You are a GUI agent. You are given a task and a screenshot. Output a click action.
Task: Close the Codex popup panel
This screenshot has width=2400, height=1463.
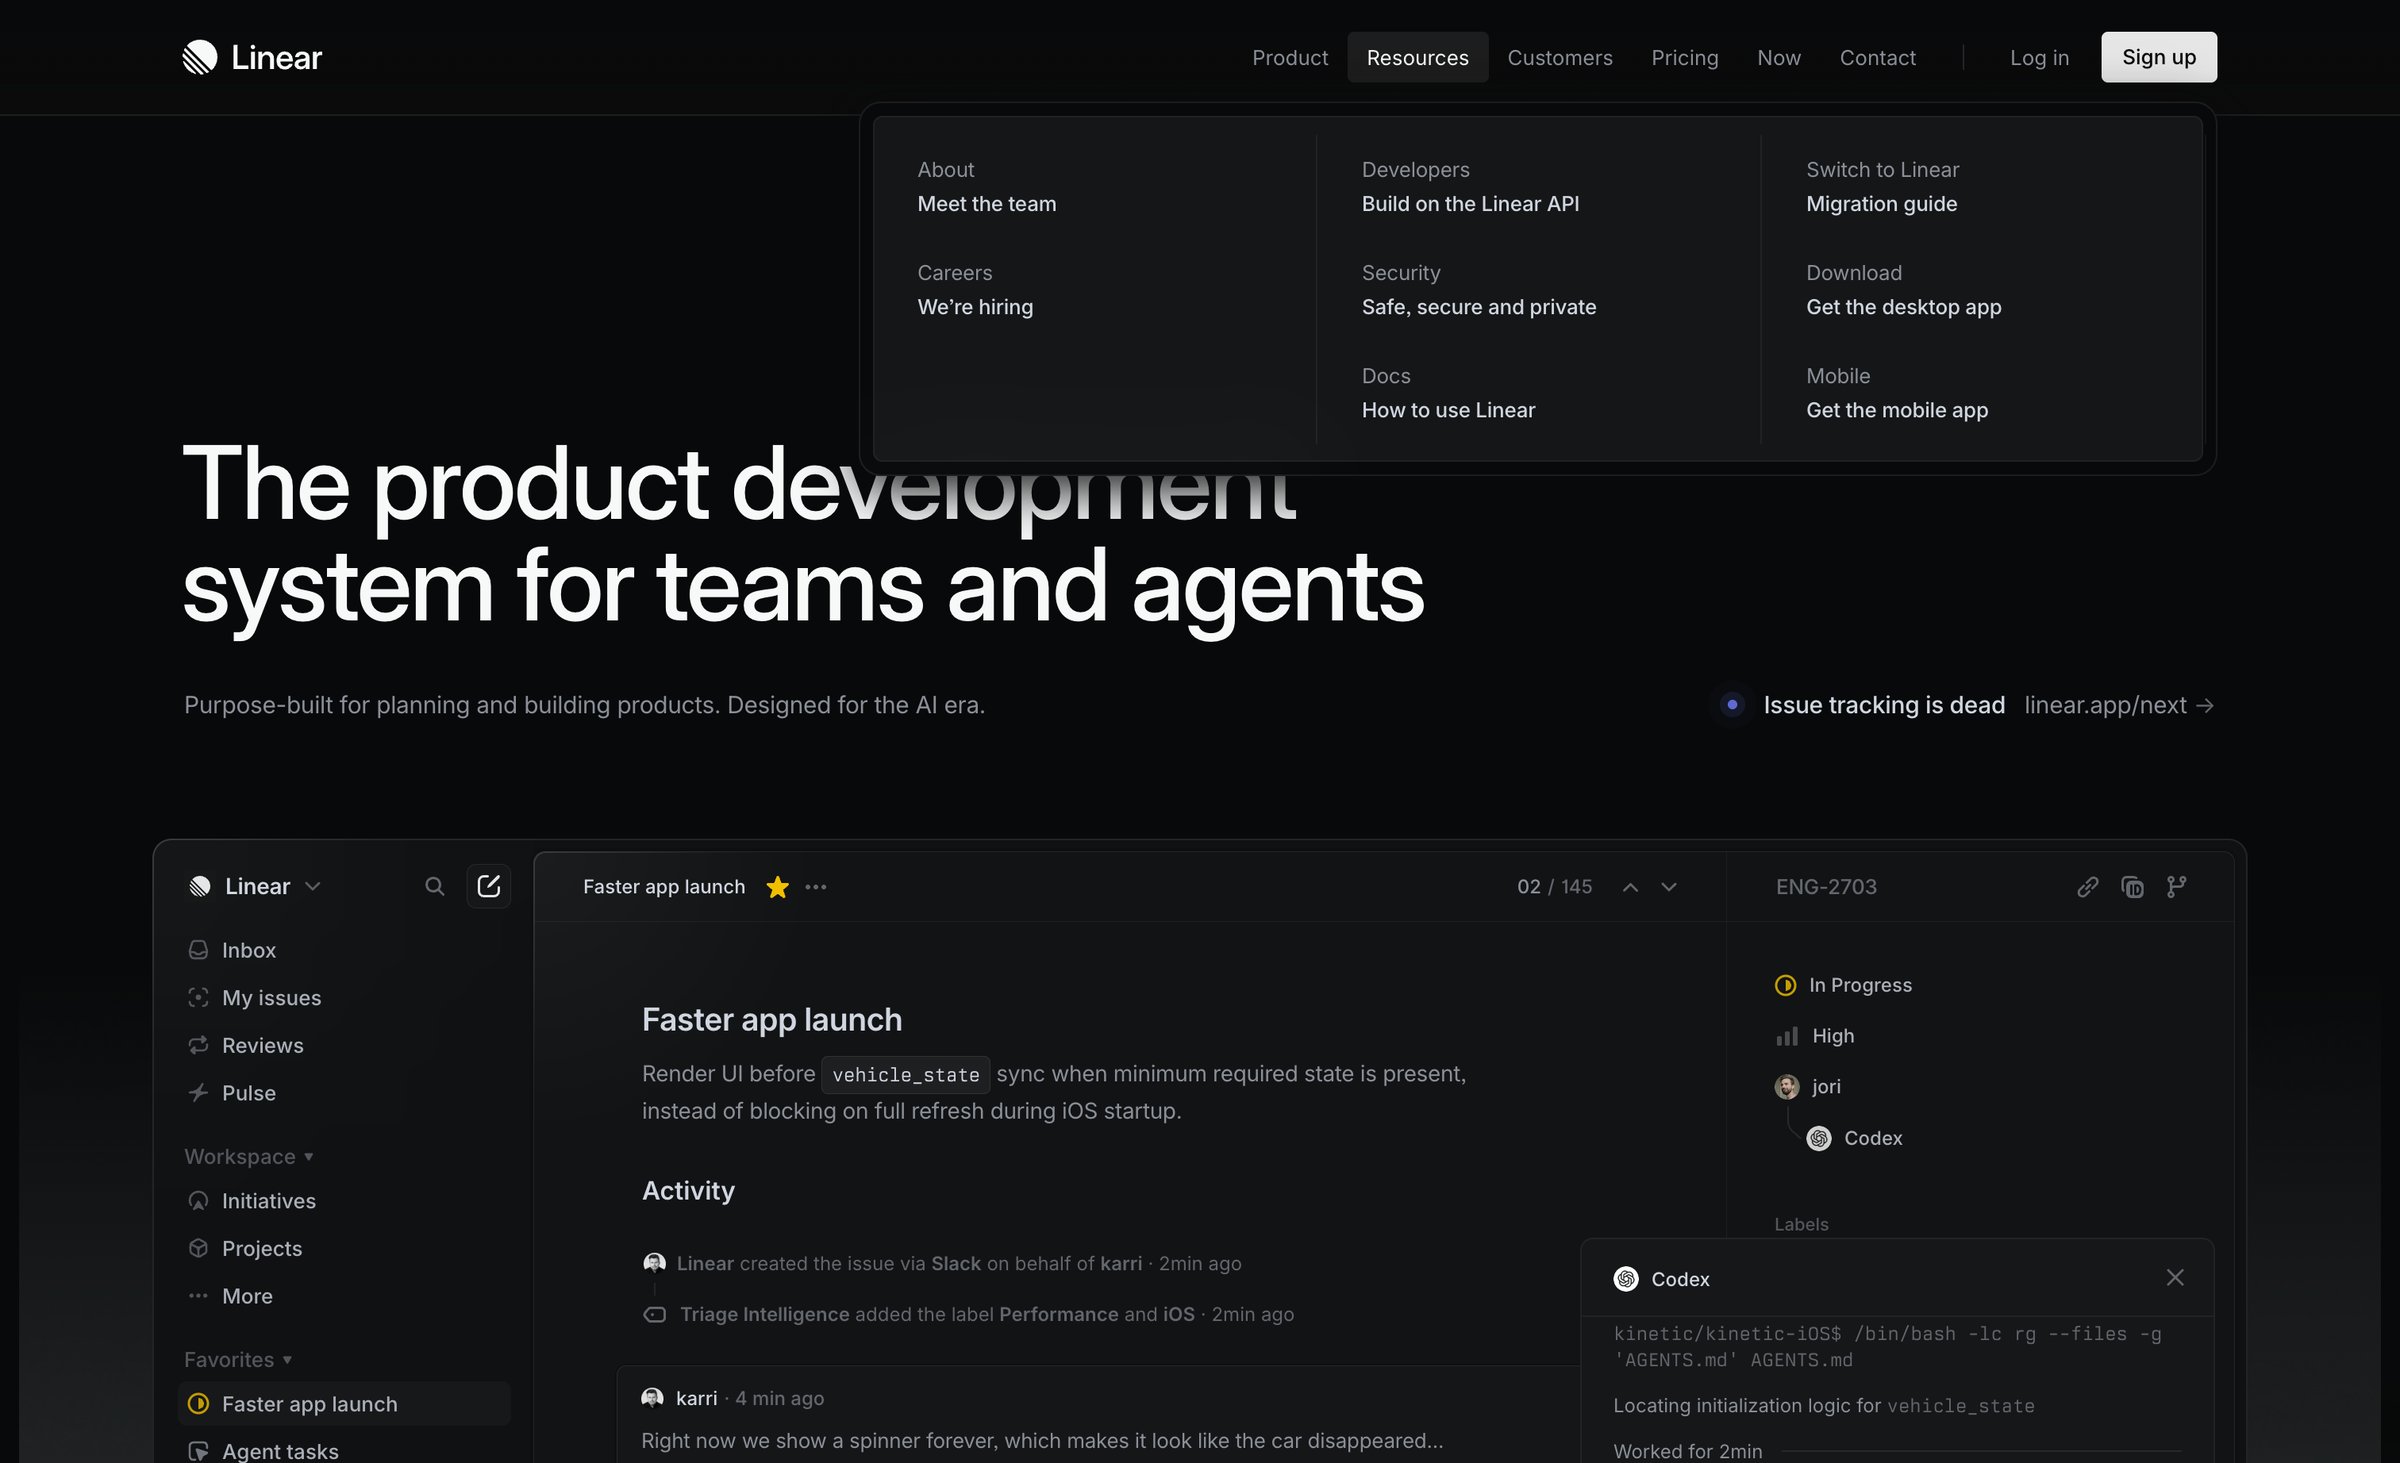(x=2175, y=1278)
